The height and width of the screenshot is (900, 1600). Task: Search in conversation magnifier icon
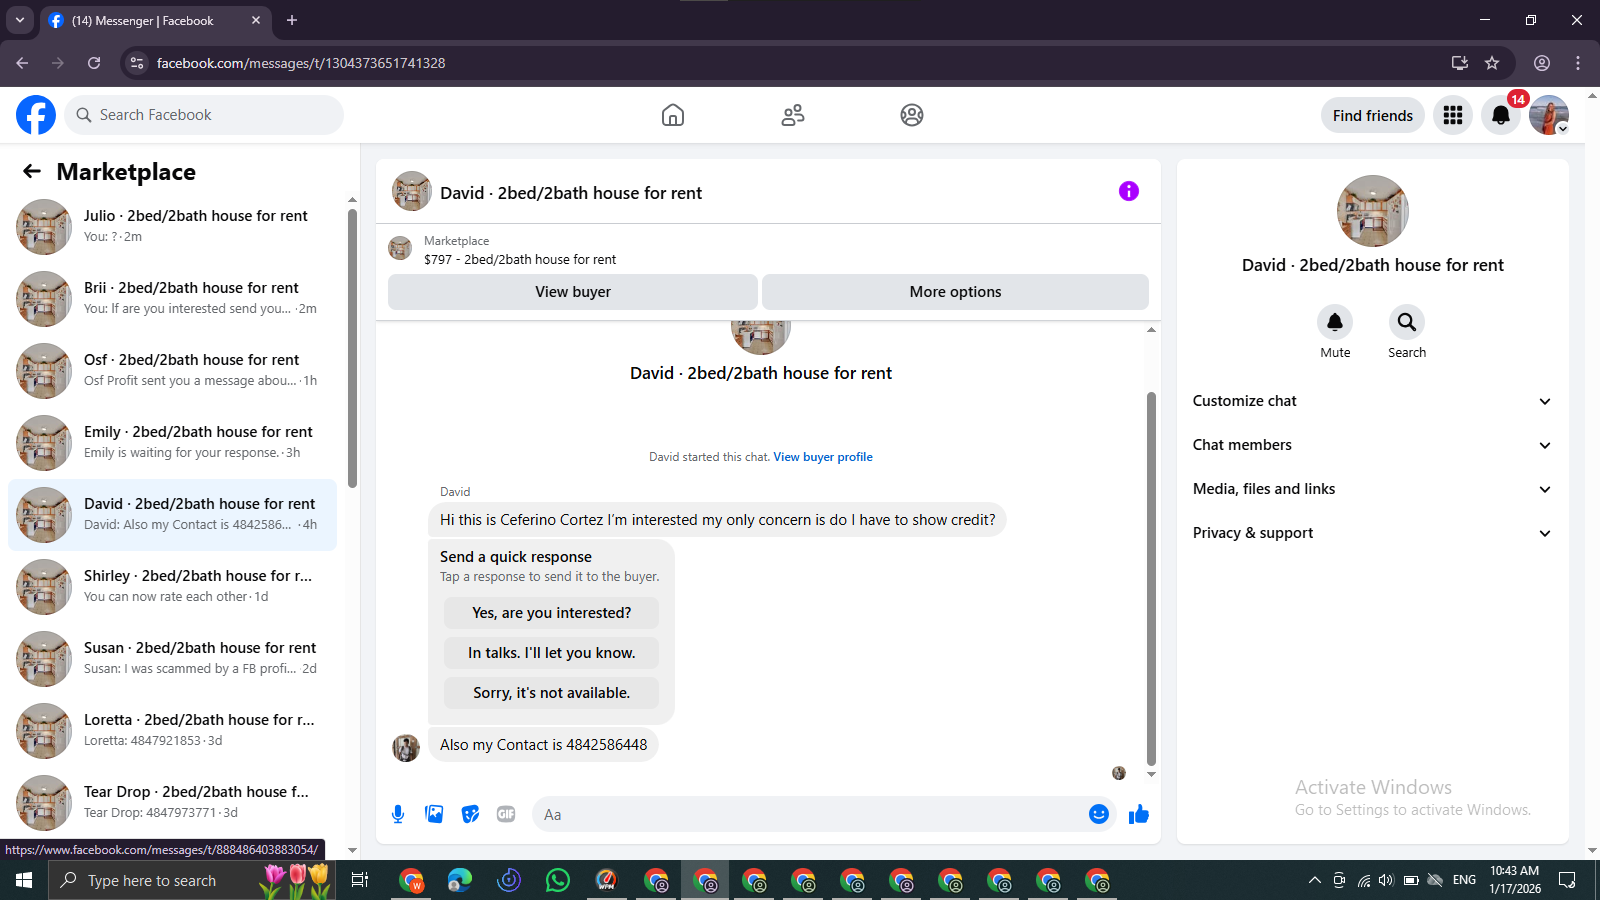click(1407, 322)
